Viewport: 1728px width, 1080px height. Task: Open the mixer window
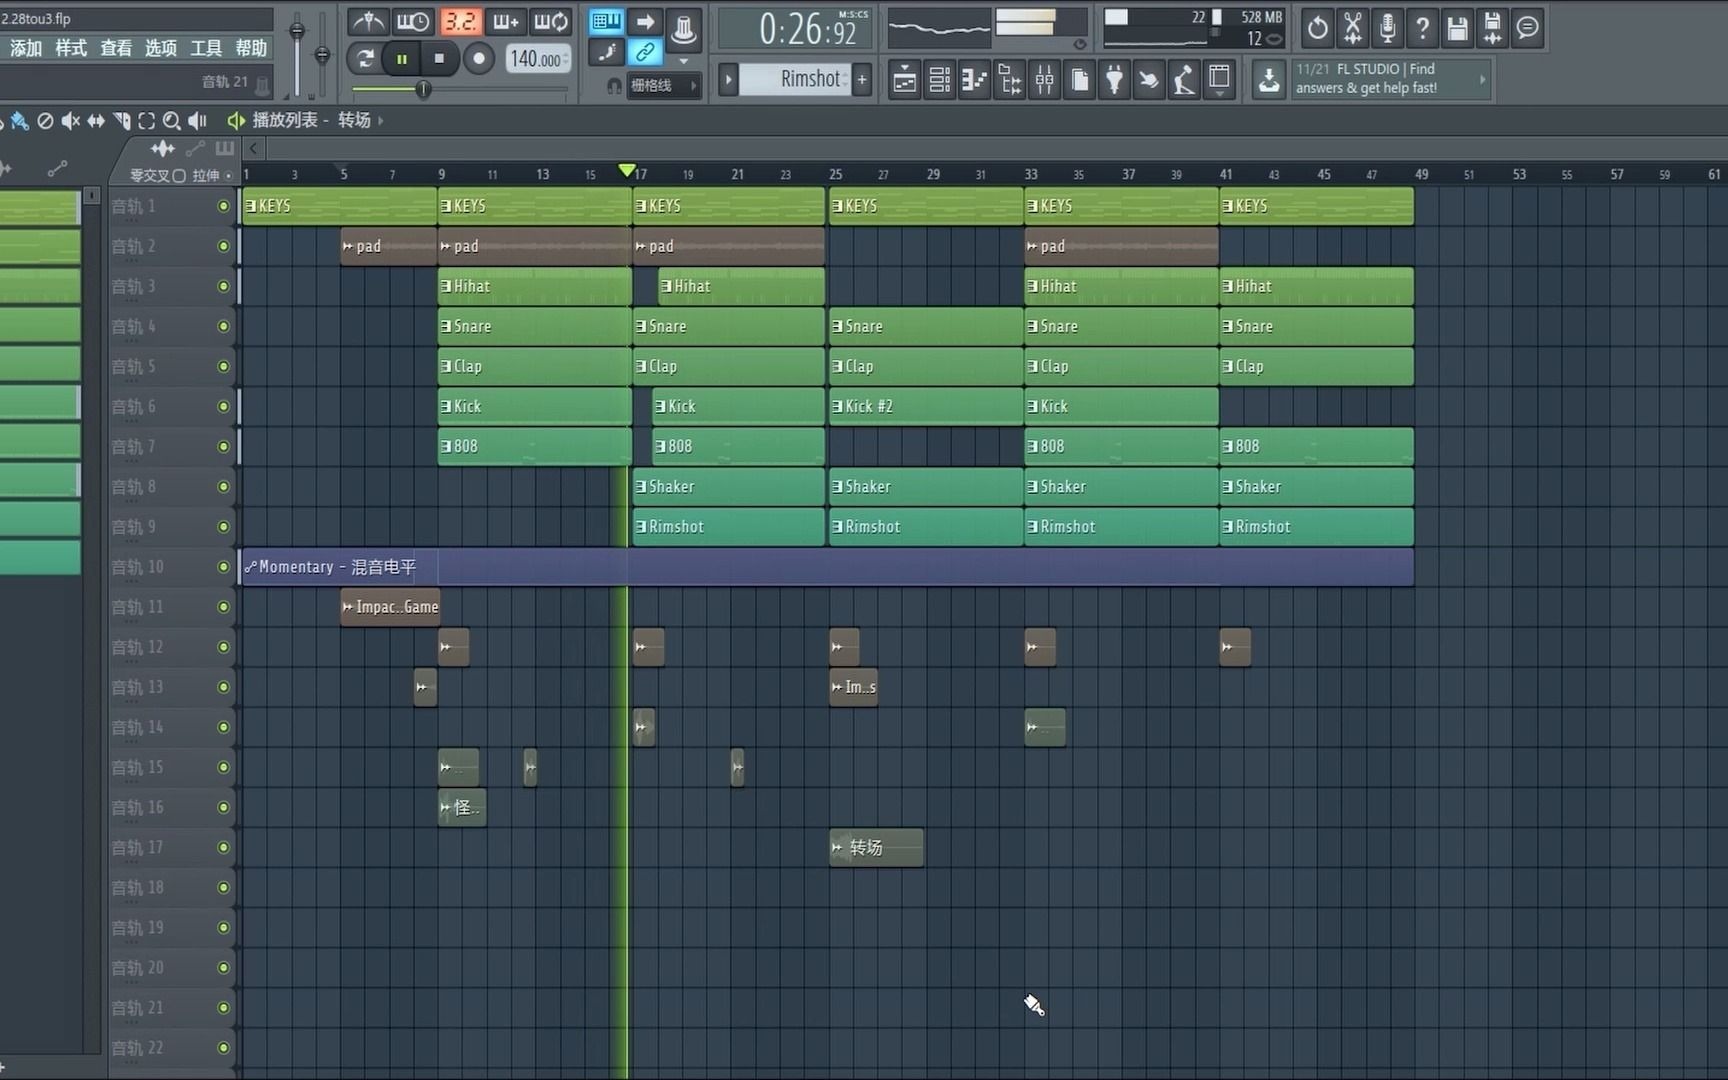(1044, 79)
